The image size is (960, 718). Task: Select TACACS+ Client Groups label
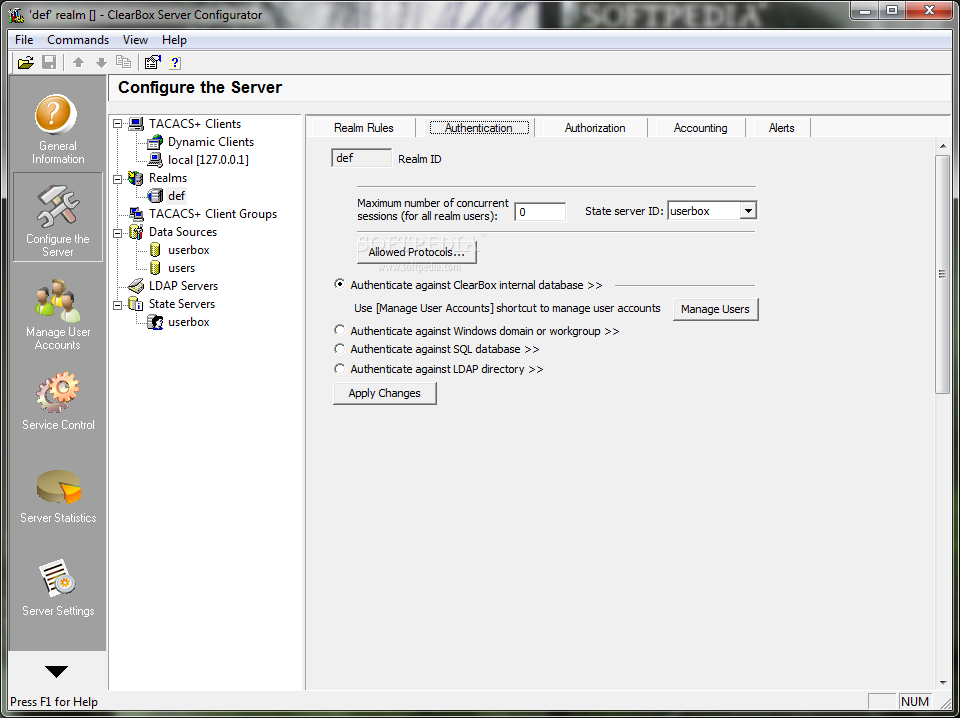[212, 214]
